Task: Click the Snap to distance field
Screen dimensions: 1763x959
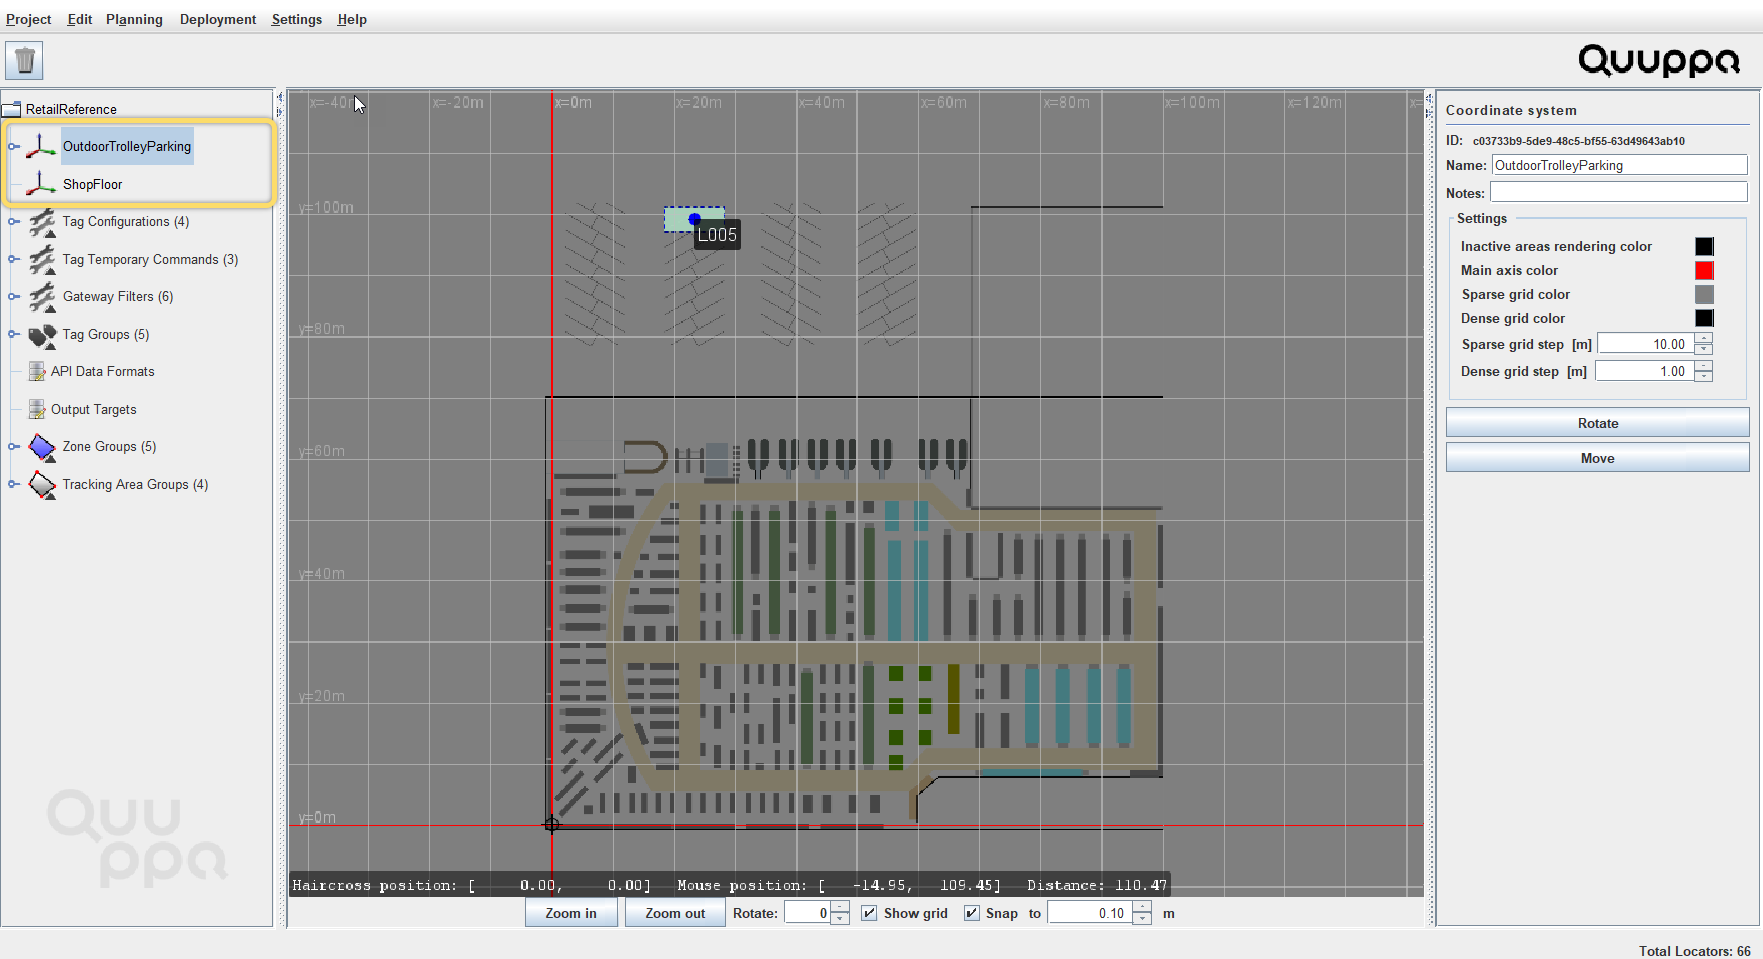Action: (x=1090, y=913)
